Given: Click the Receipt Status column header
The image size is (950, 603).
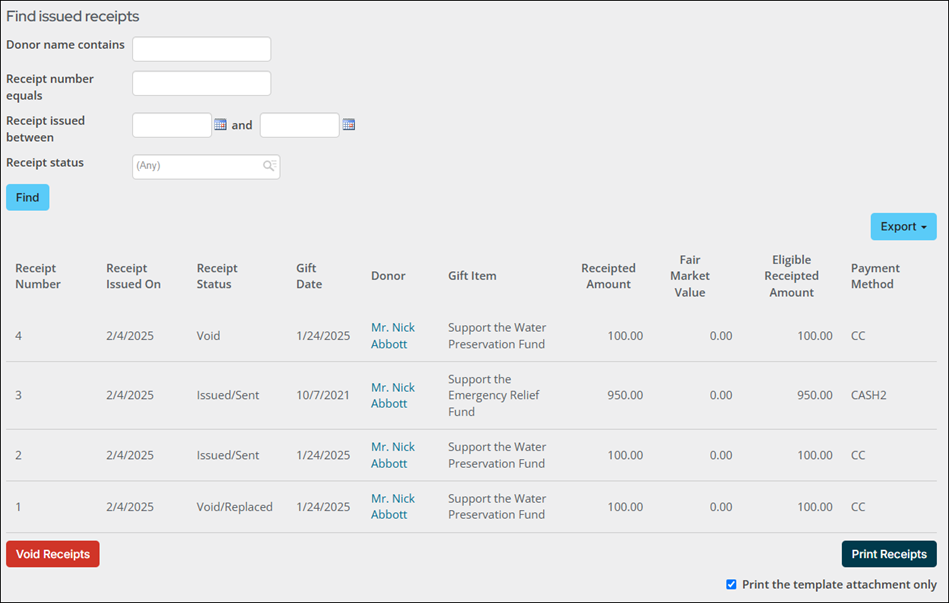Looking at the screenshot, I should coord(217,276).
